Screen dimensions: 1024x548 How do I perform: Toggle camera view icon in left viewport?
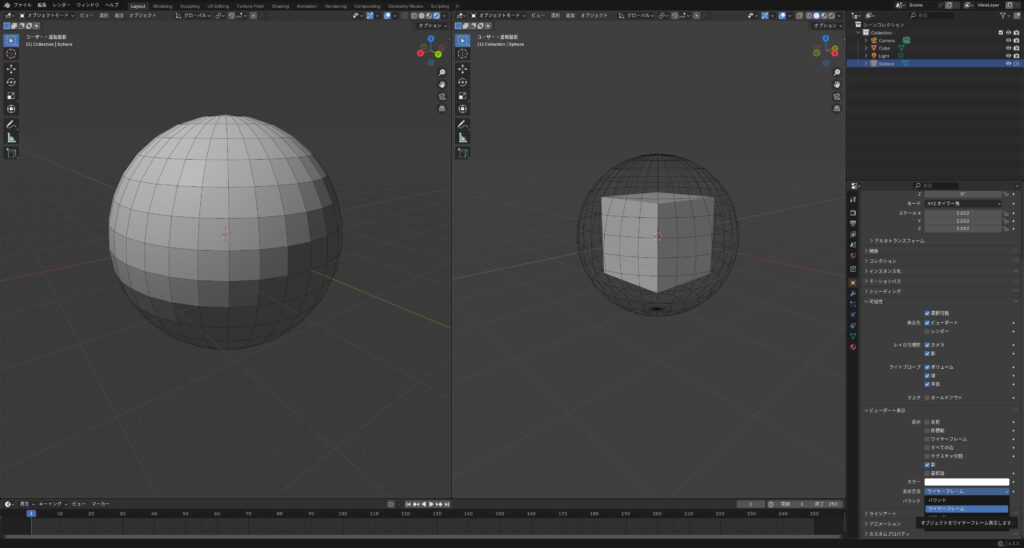(442, 96)
